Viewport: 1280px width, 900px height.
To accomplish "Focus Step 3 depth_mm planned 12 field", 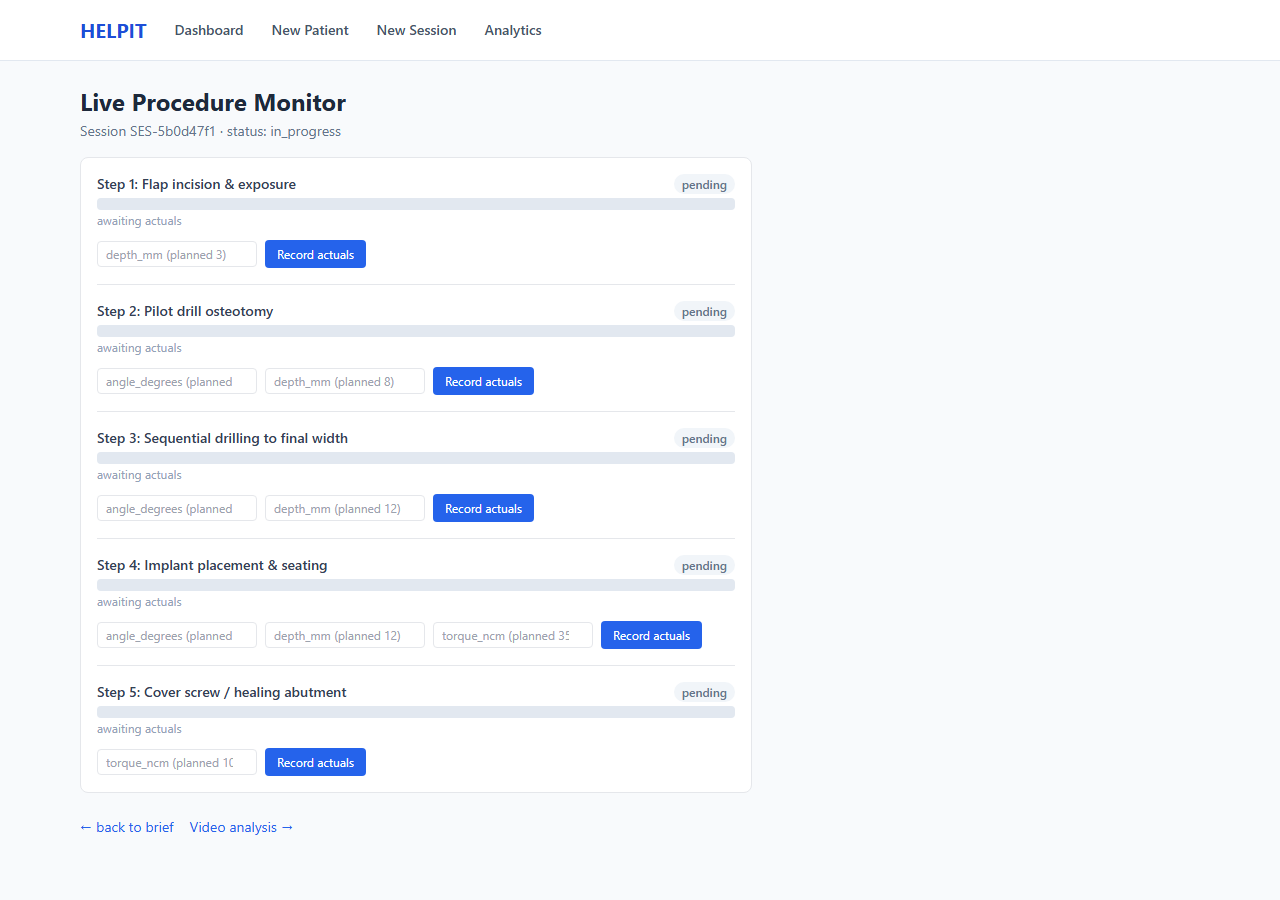I will (x=345, y=508).
